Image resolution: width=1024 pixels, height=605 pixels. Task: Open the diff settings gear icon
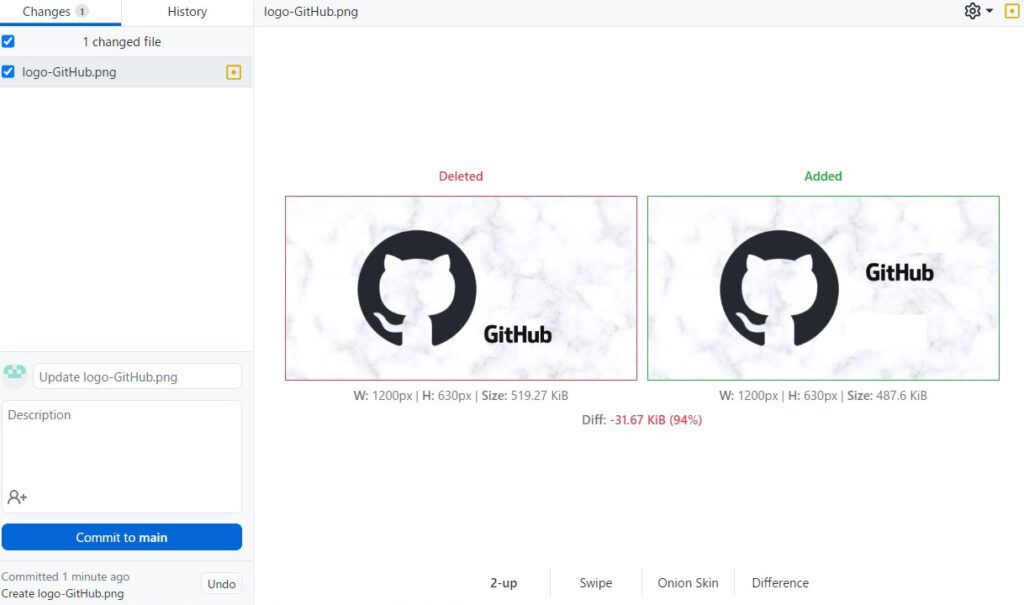972,11
